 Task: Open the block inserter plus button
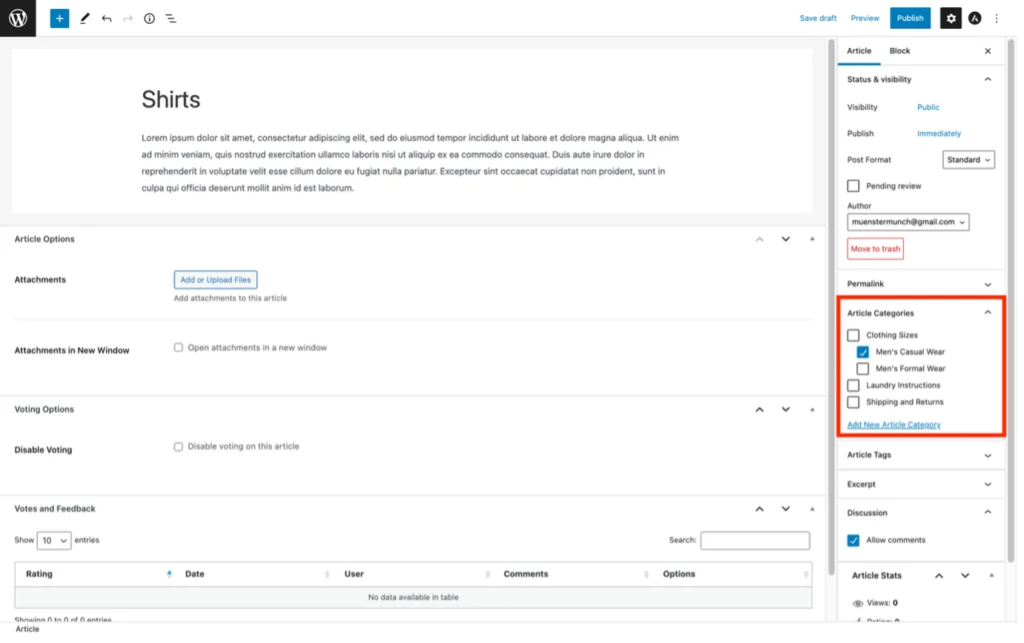click(x=59, y=18)
